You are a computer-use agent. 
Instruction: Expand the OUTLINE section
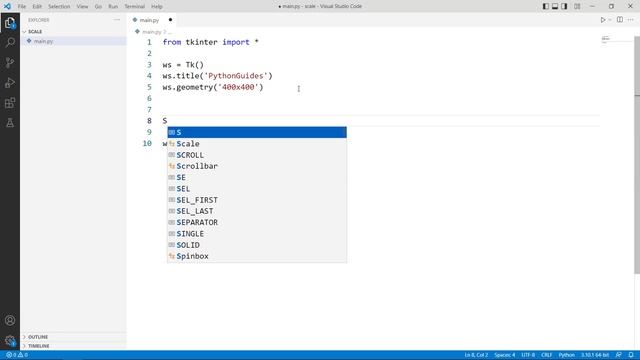pyautogui.click(x=73, y=337)
